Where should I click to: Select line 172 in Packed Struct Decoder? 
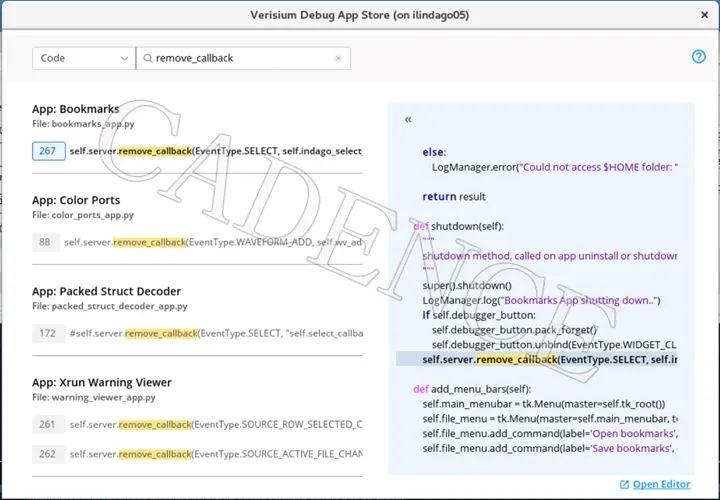coord(47,333)
